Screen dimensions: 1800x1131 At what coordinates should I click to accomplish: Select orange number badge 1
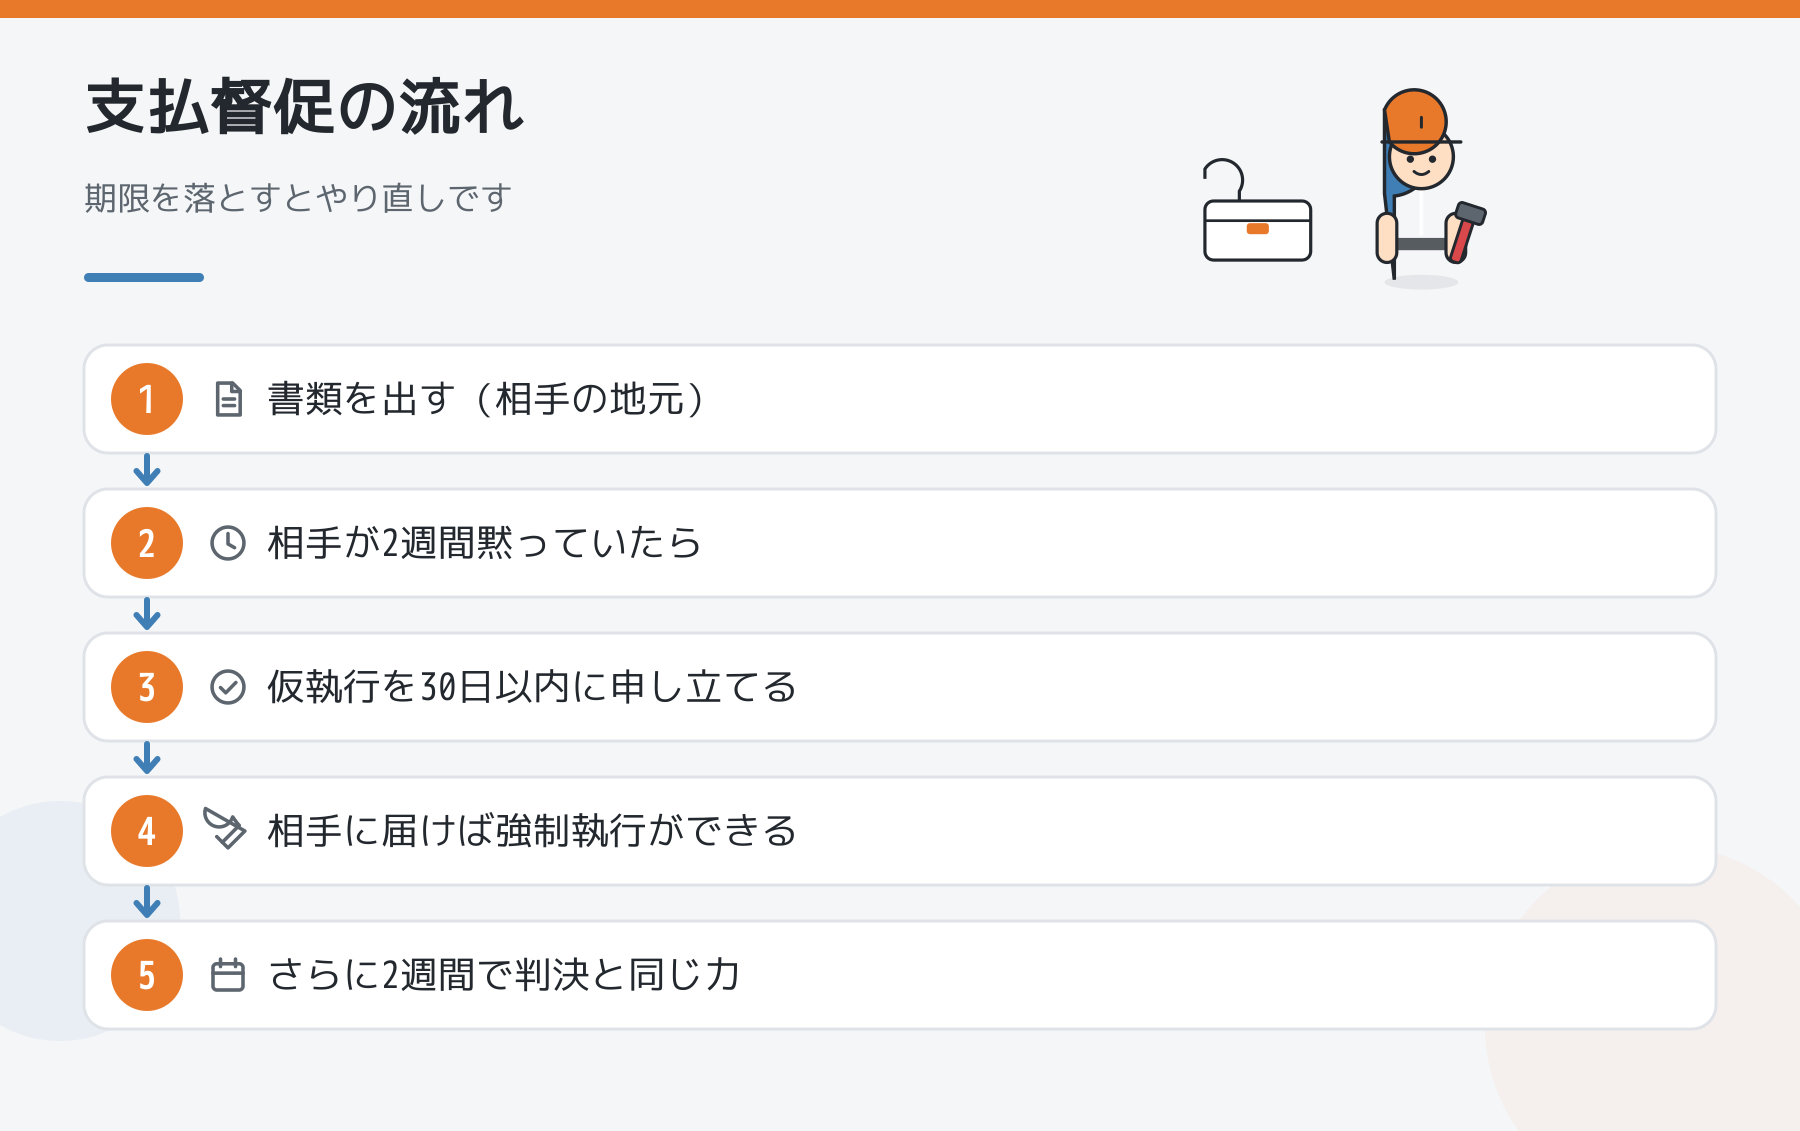[147, 399]
